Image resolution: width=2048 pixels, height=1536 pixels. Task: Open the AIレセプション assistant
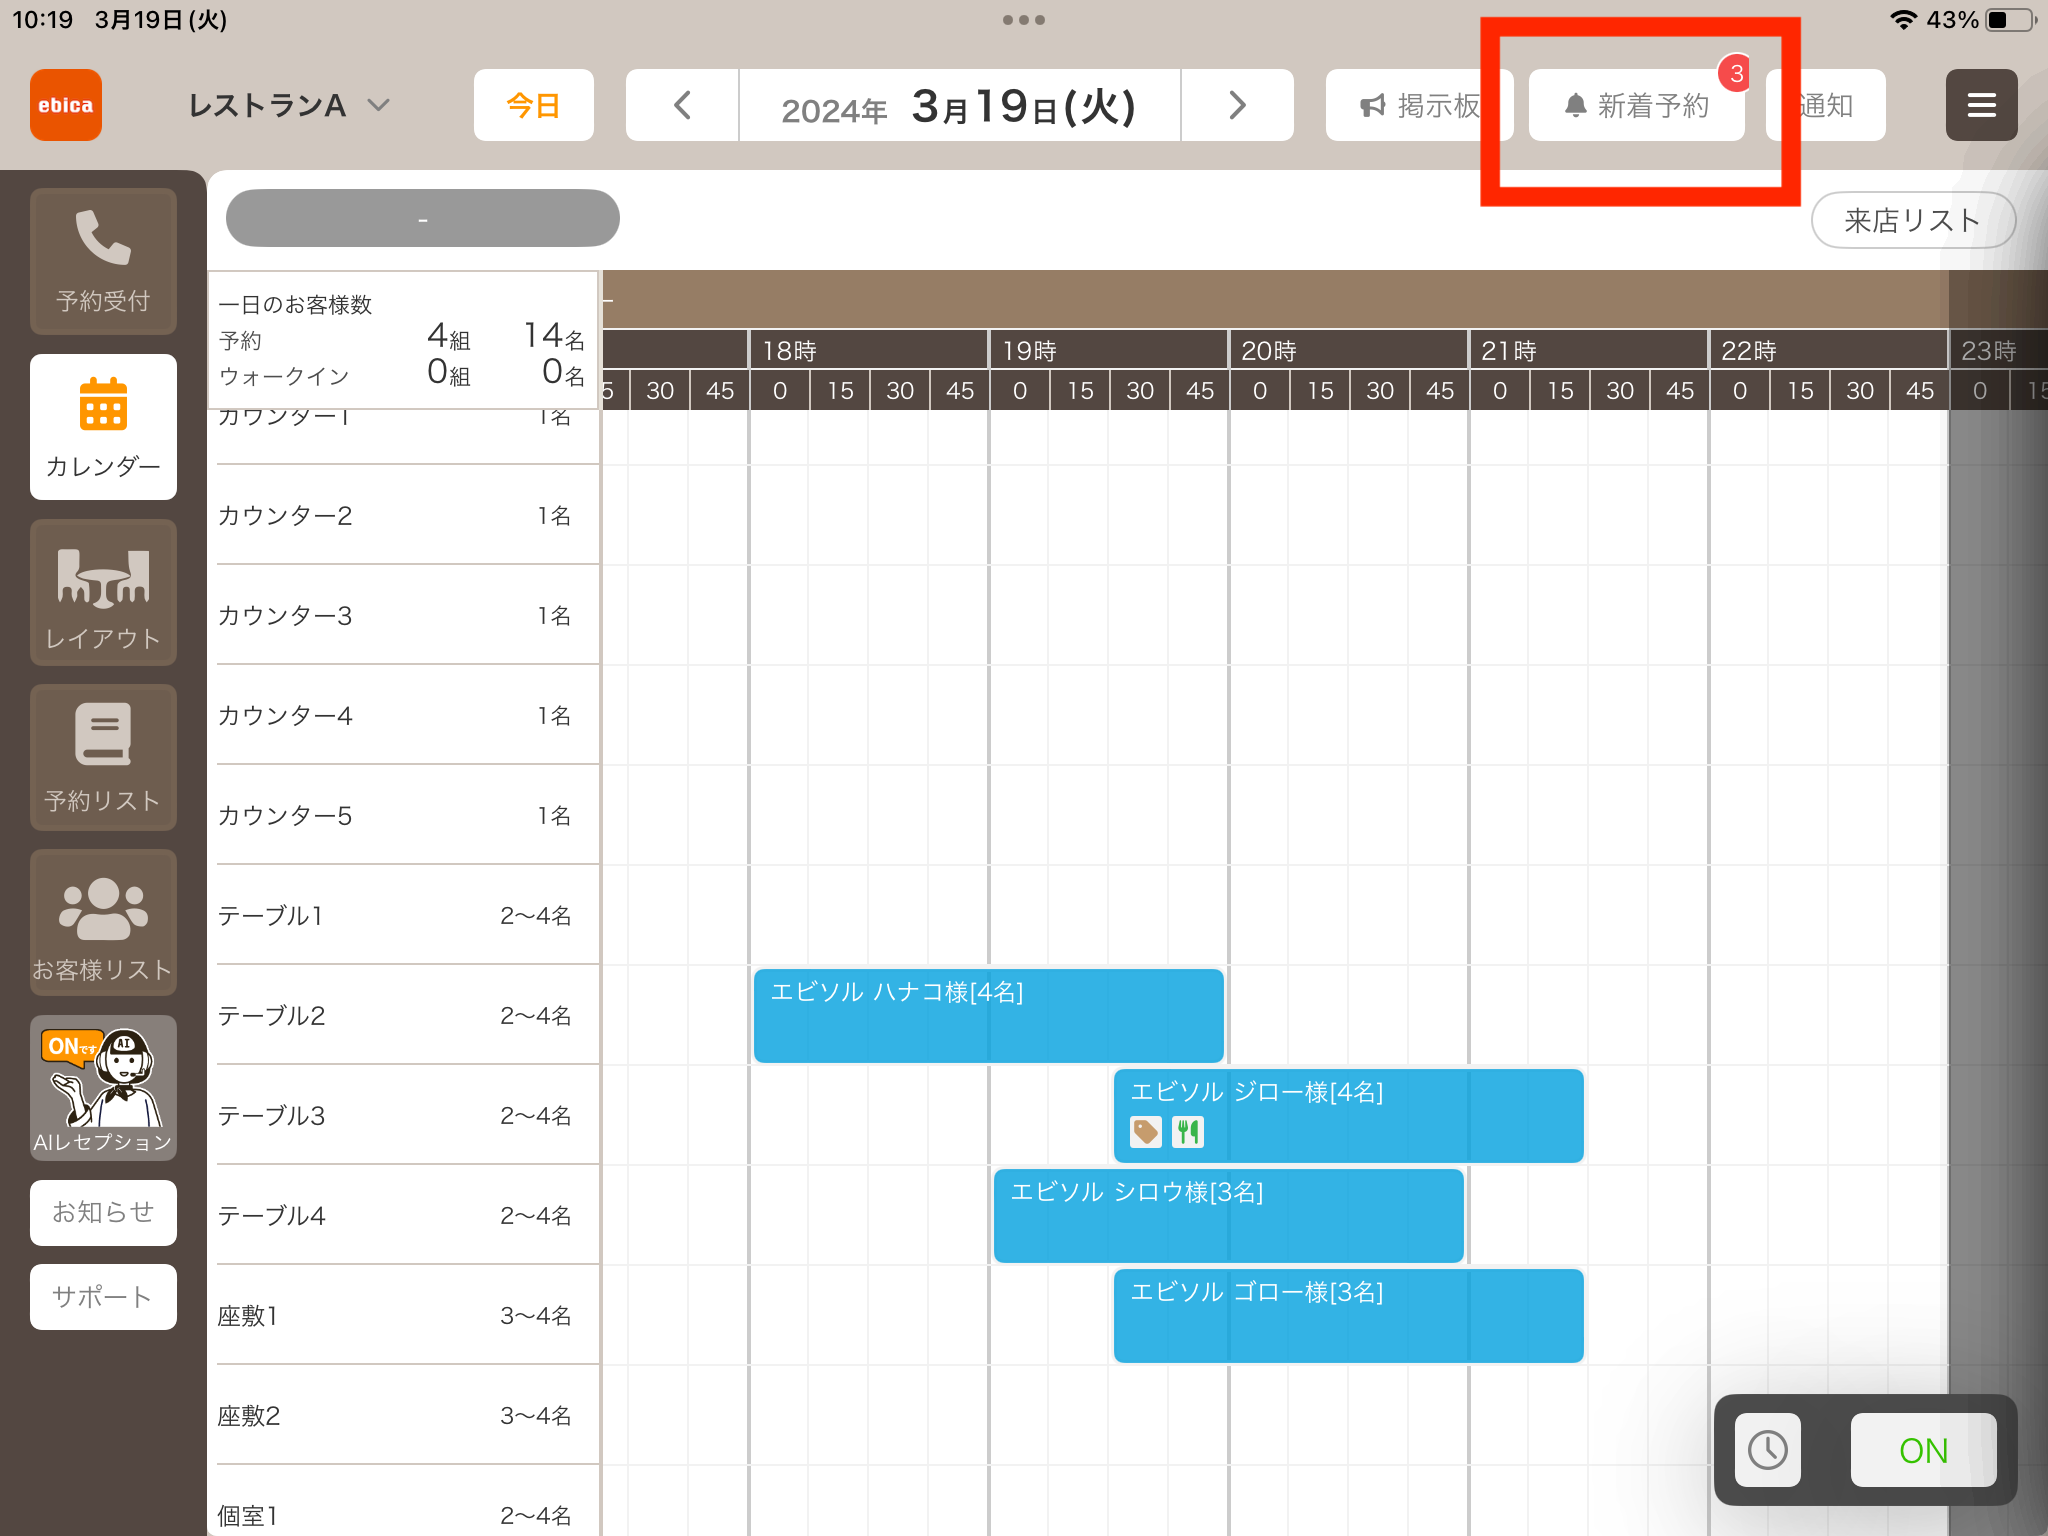click(x=103, y=1088)
